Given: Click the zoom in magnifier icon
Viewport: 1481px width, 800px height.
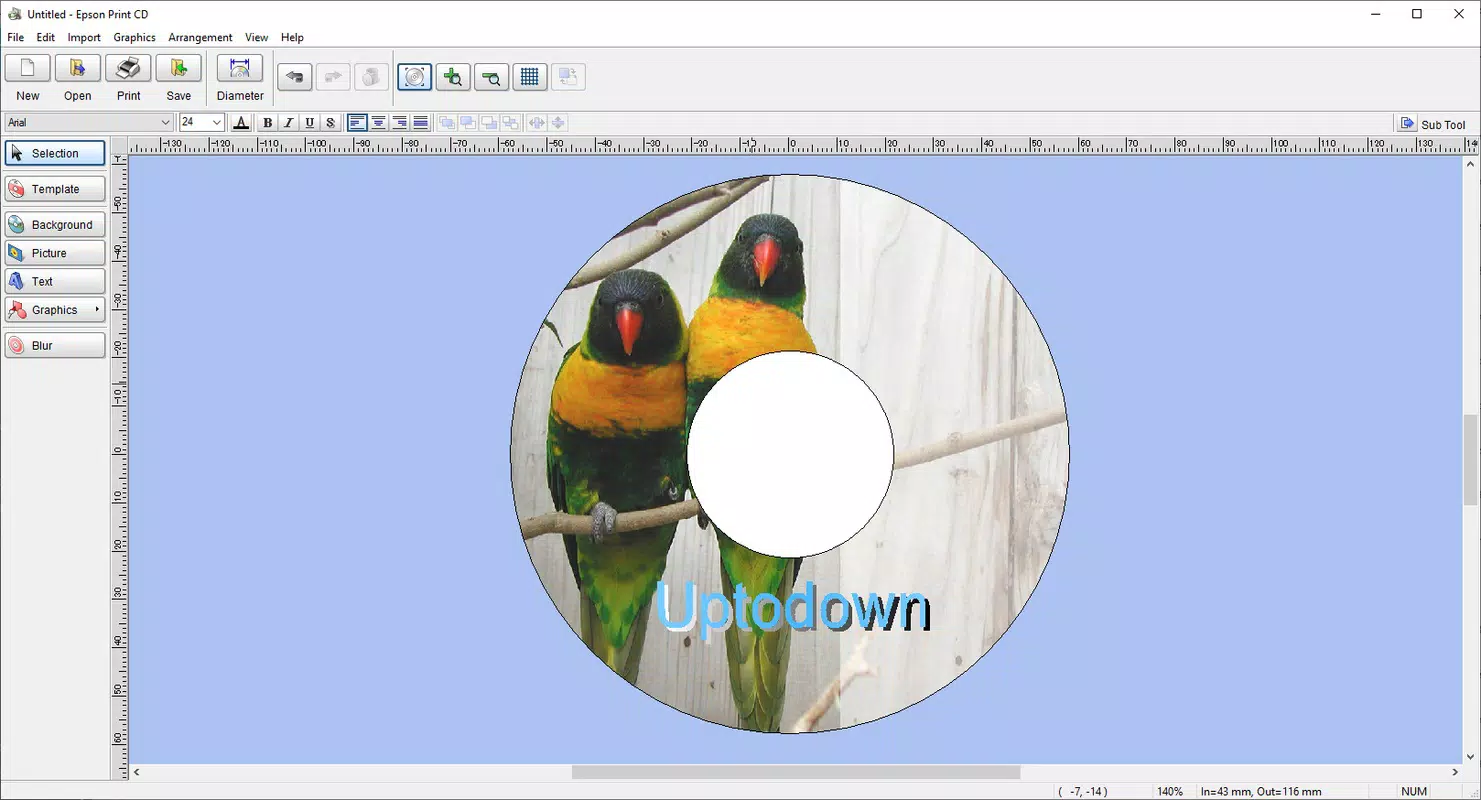Looking at the screenshot, I should coord(453,77).
